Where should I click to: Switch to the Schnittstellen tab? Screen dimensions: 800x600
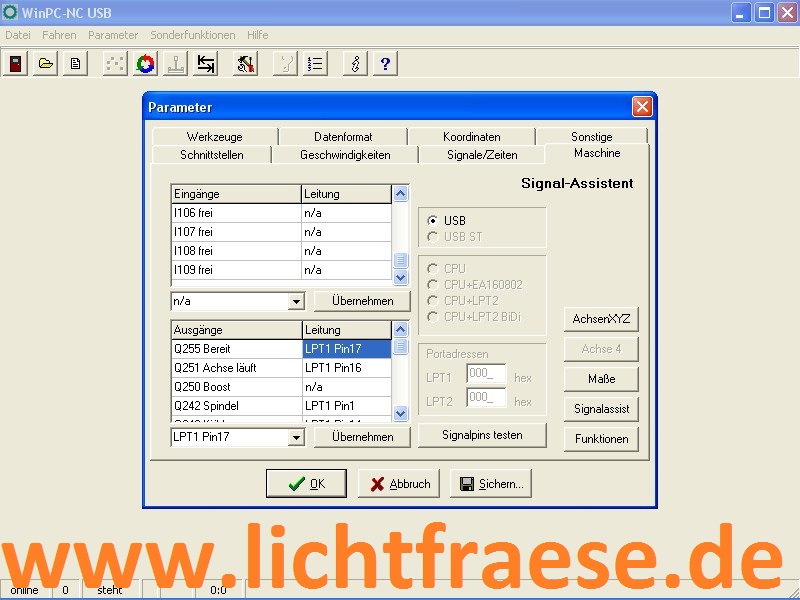(x=212, y=155)
